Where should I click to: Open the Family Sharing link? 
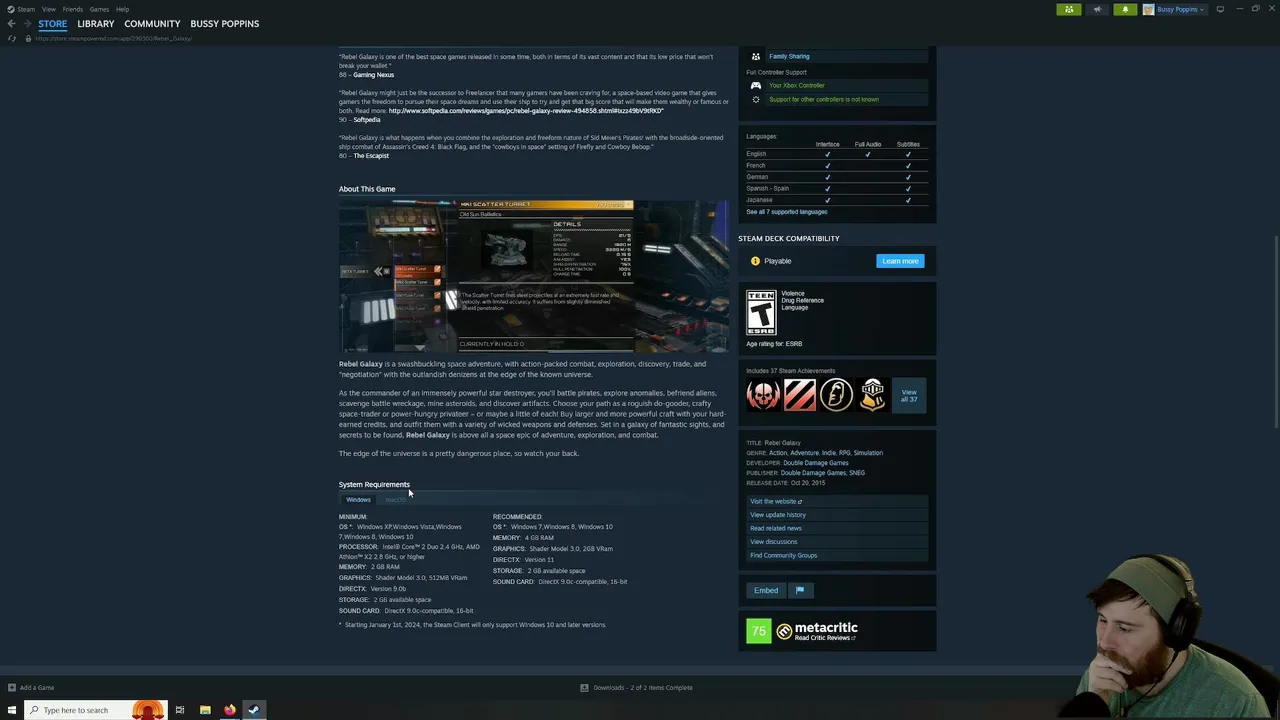click(790, 56)
